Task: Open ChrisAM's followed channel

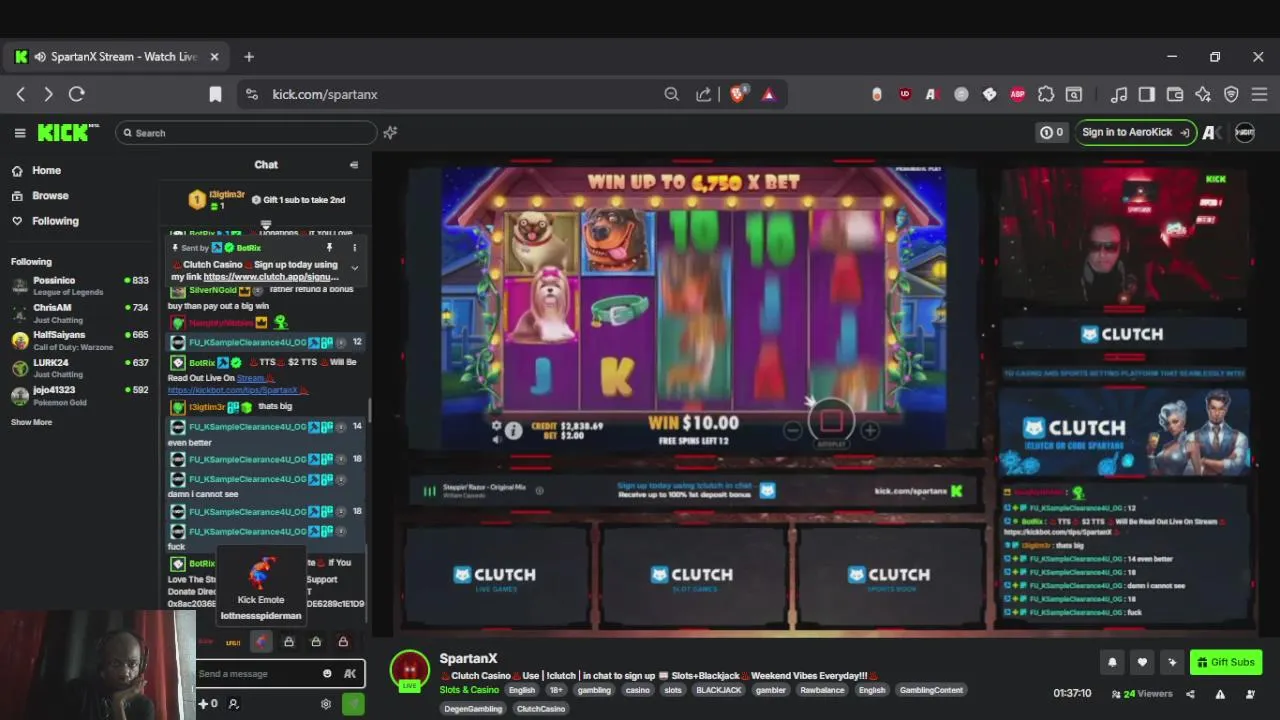Action: 78,313
